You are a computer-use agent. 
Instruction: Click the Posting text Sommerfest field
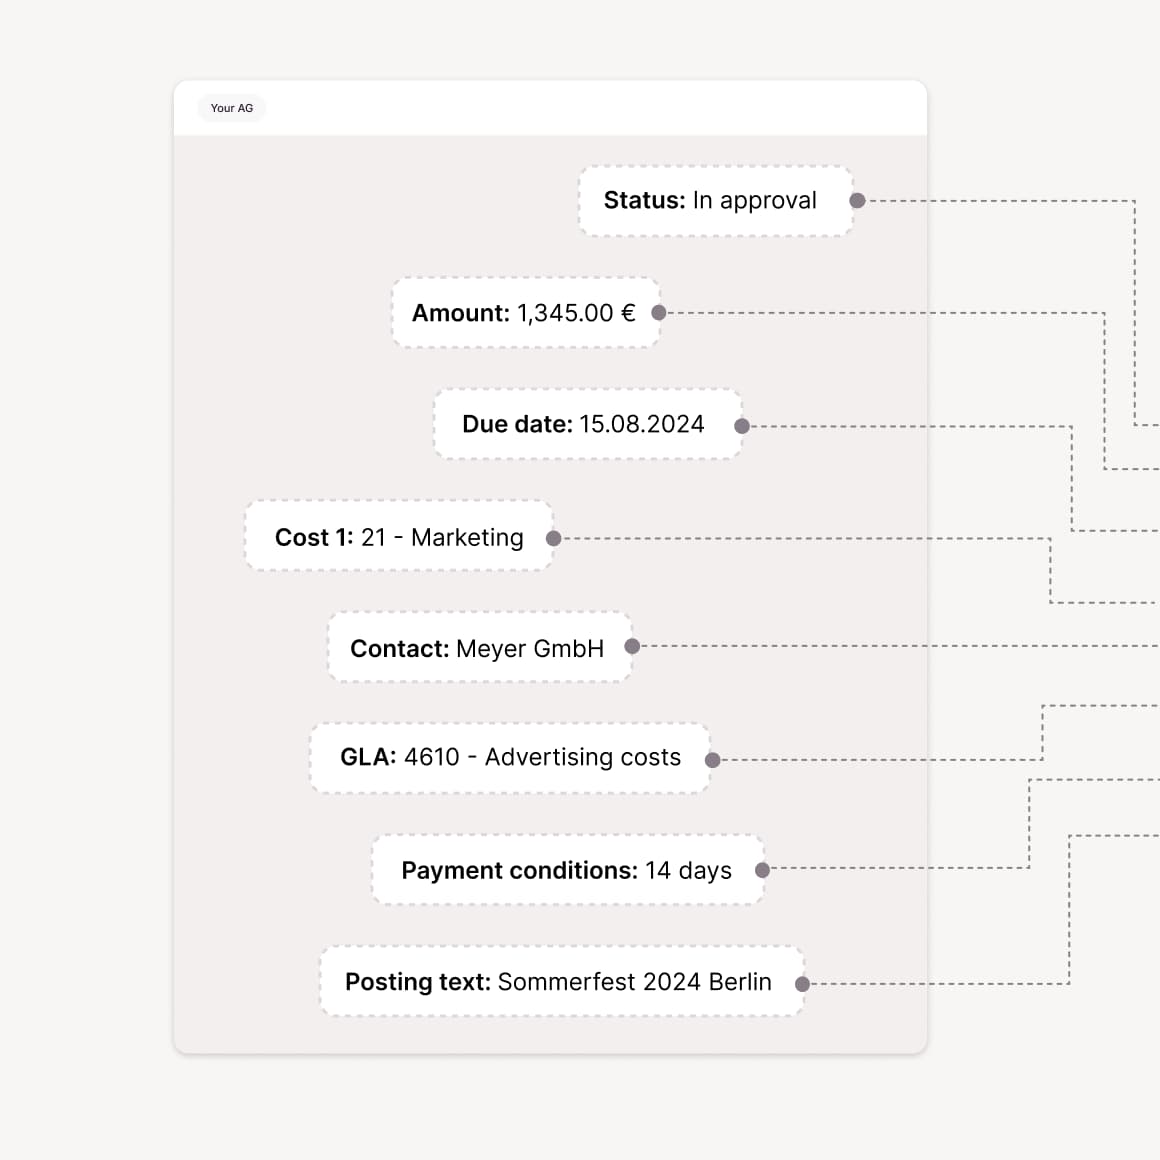pyautogui.click(x=560, y=982)
